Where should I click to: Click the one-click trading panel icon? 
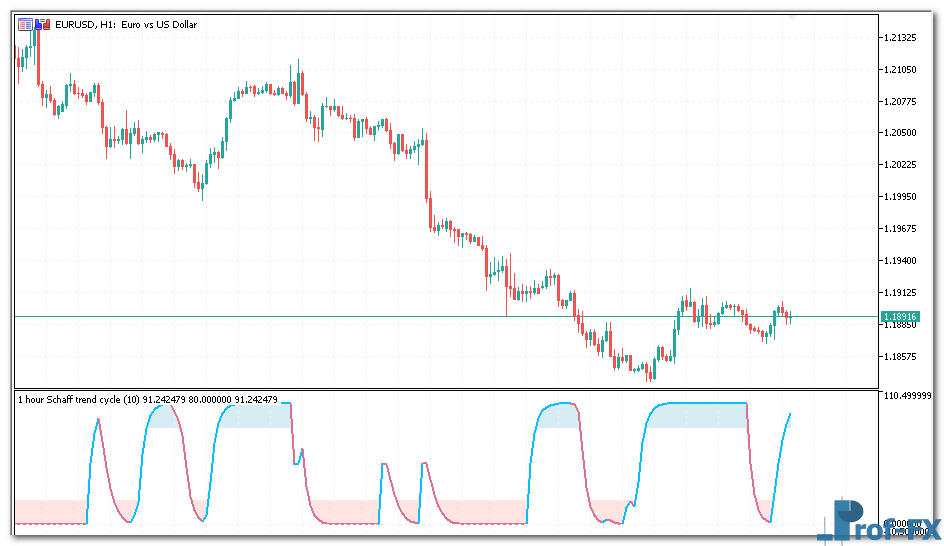(24, 24)
